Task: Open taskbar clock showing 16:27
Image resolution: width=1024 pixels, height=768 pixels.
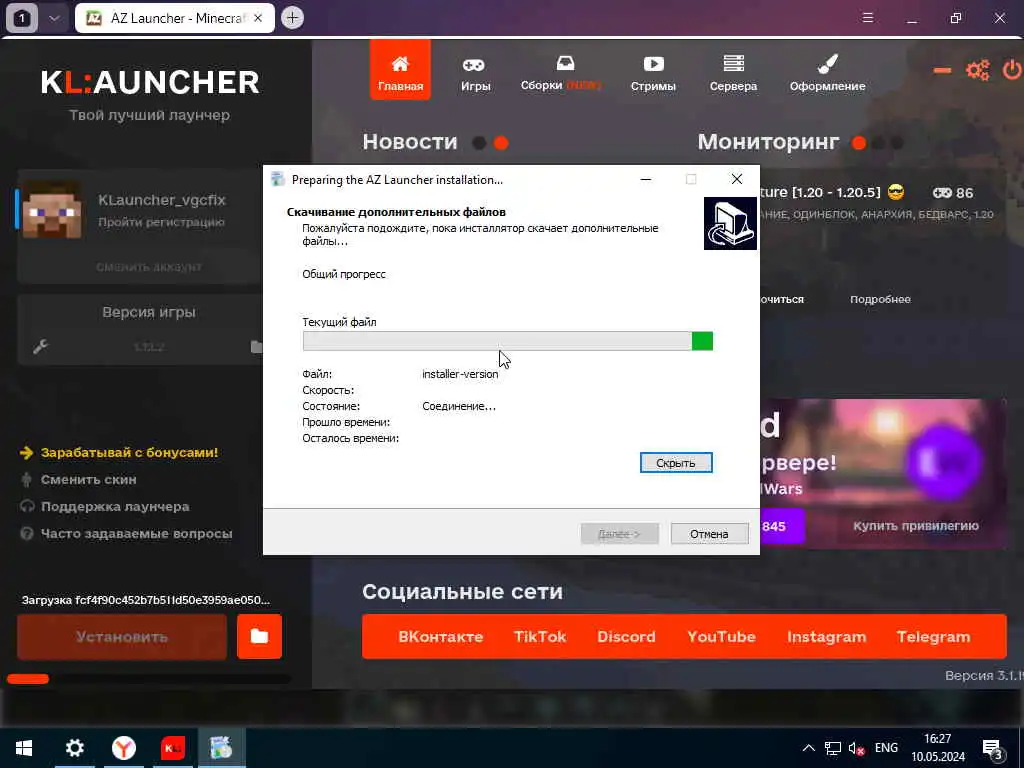Action: (938, 748)
